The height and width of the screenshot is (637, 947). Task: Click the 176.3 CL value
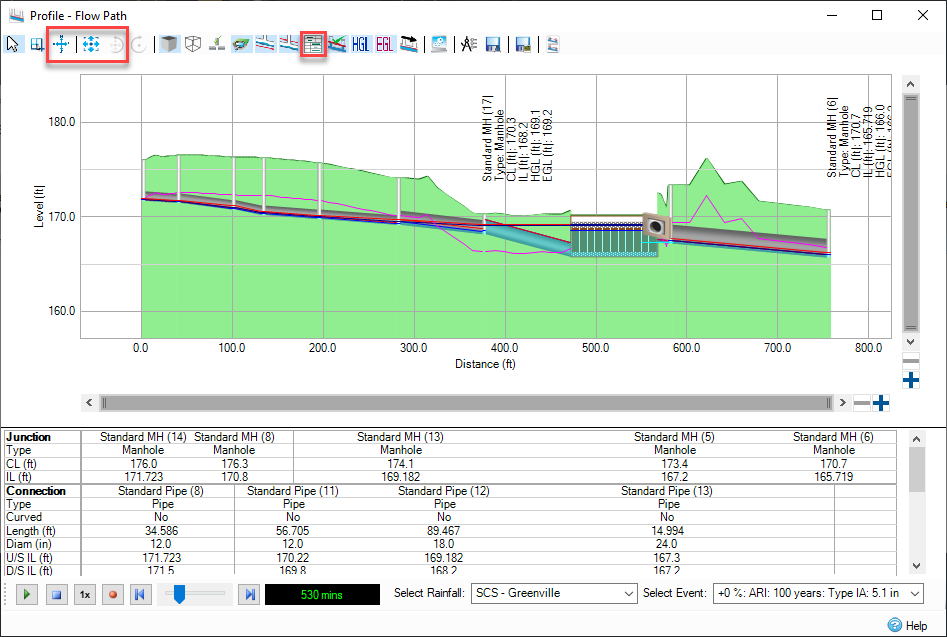[x=234, y=464]
